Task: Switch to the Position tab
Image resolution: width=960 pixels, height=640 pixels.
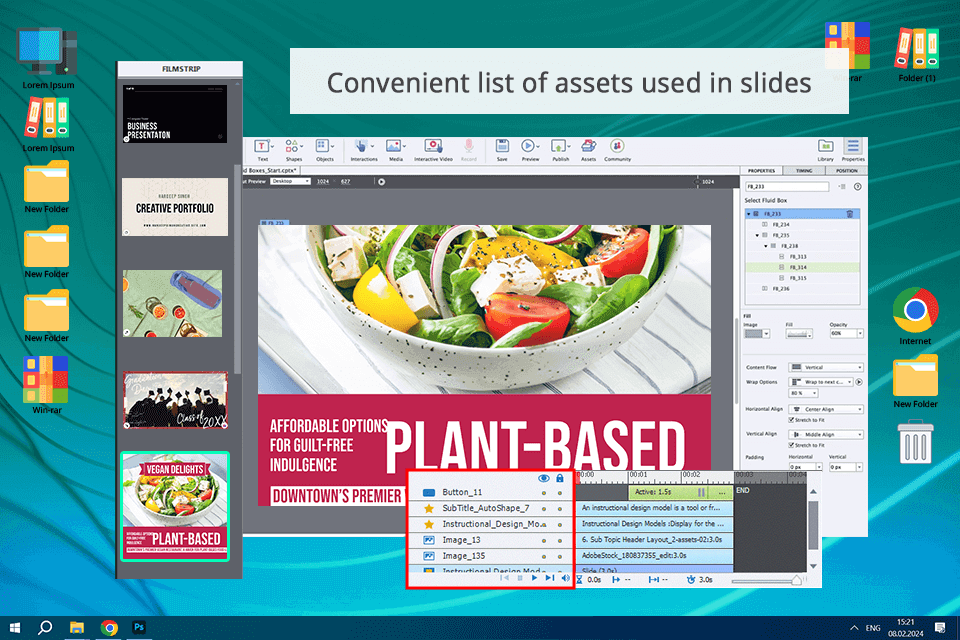Action: tap(846, 171)
